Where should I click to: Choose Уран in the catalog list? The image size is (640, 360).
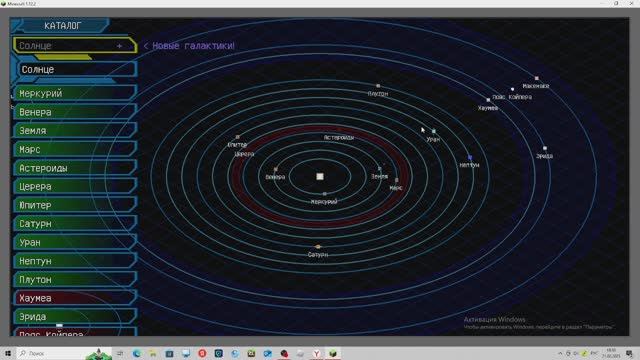coord(75,242)
